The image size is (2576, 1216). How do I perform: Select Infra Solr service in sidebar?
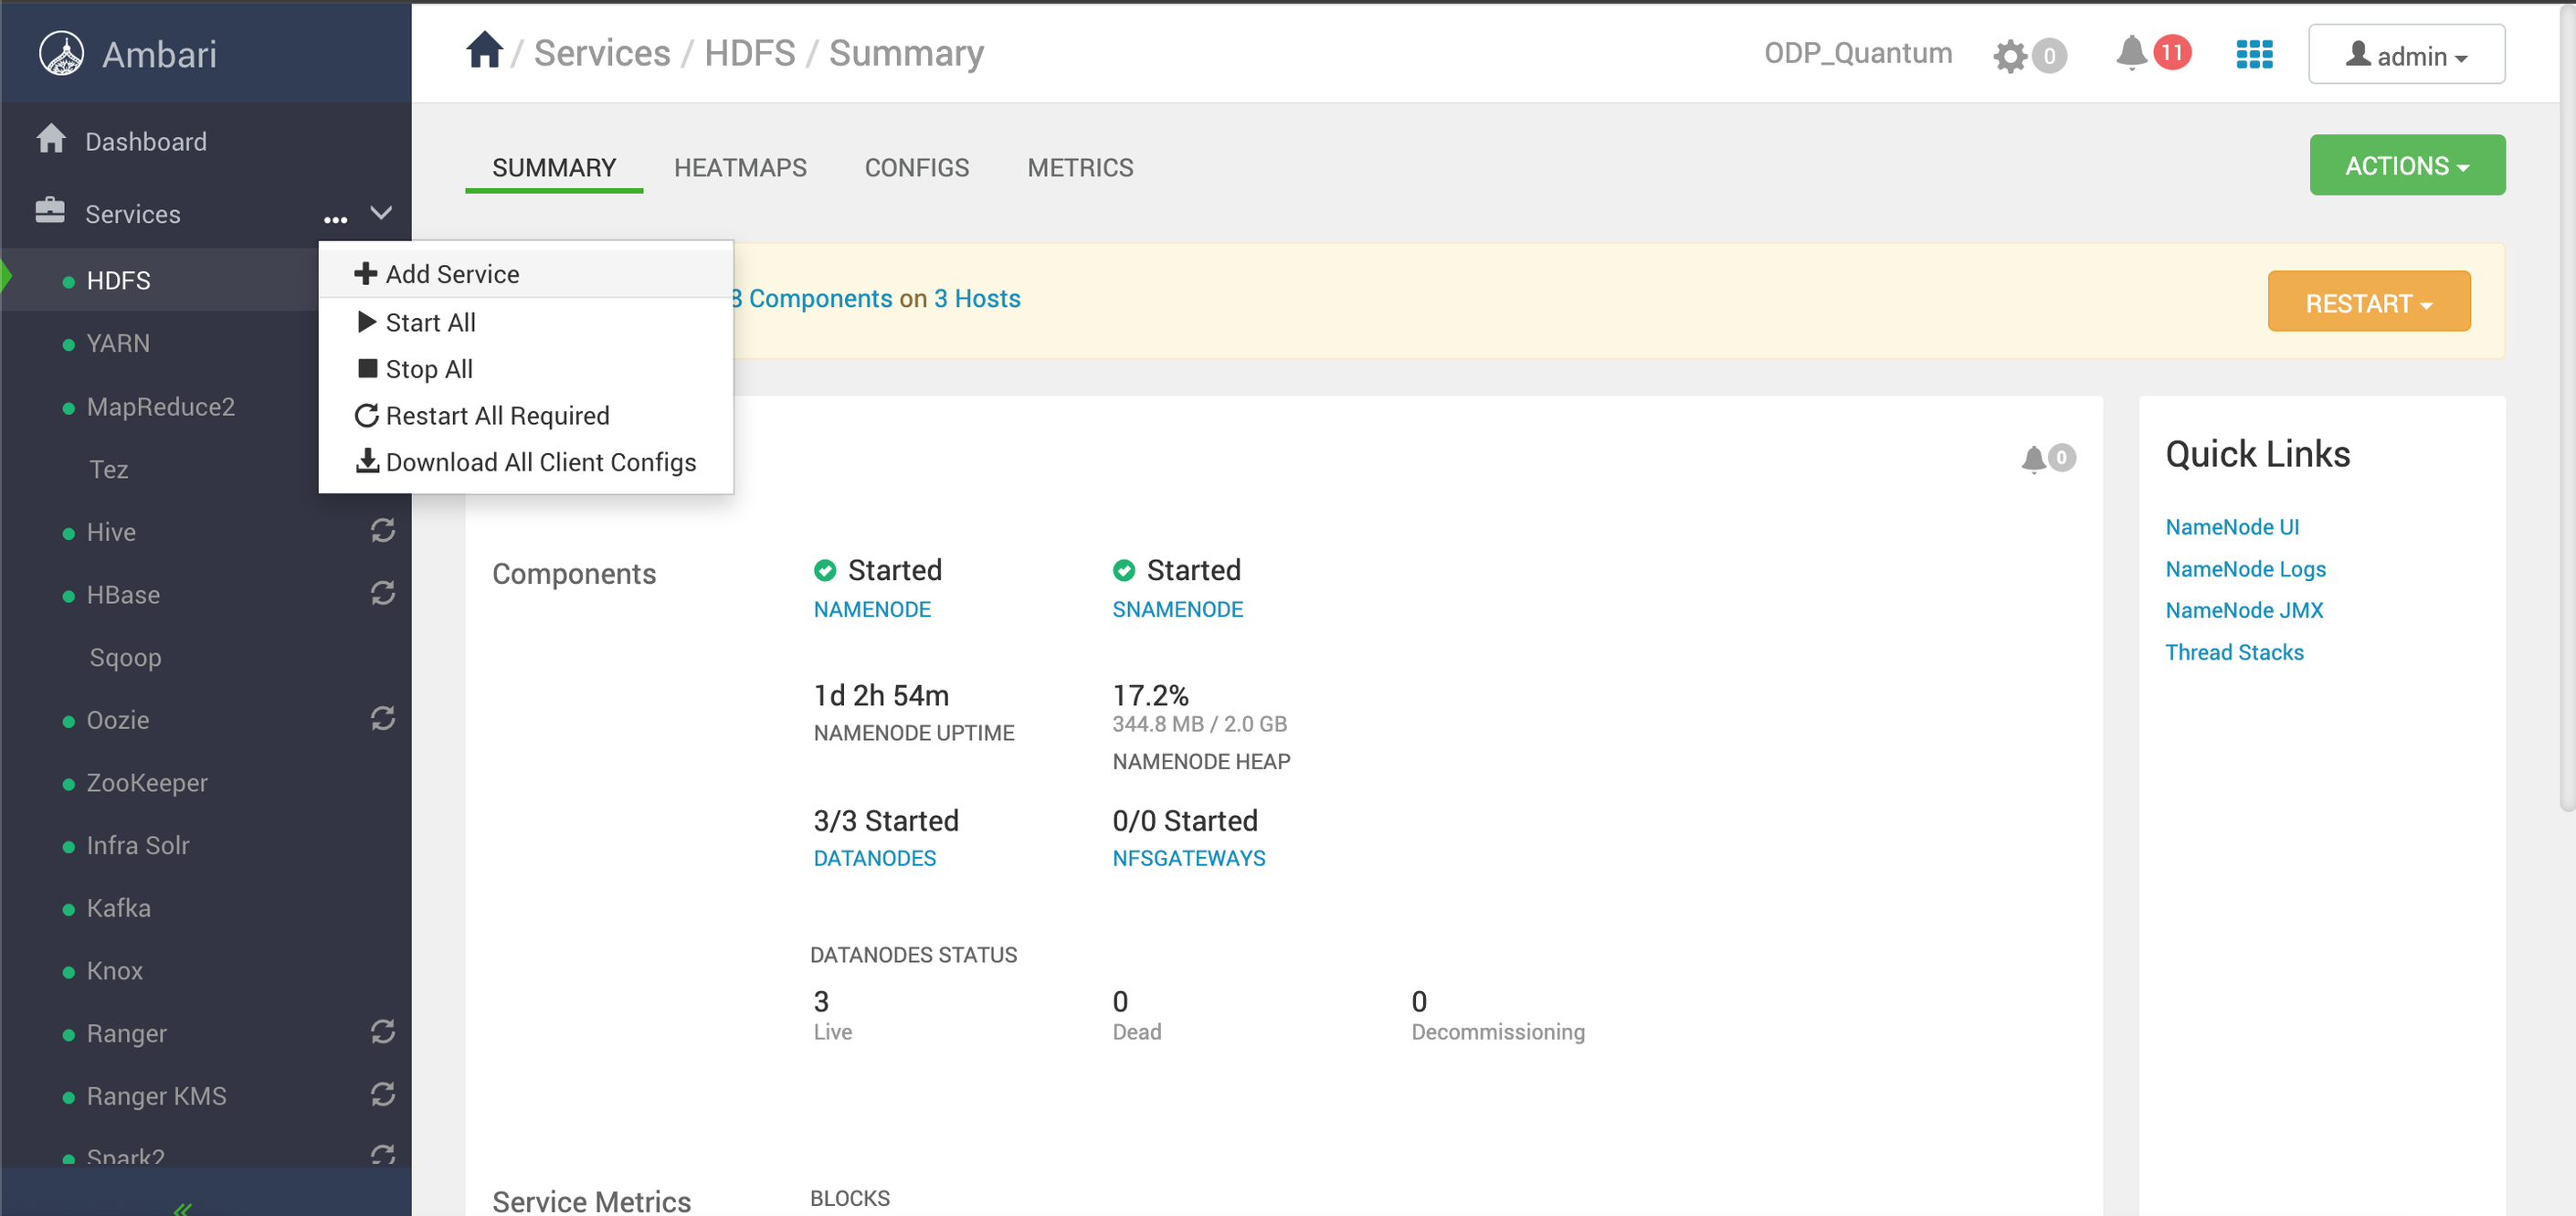tap(138, 845)
